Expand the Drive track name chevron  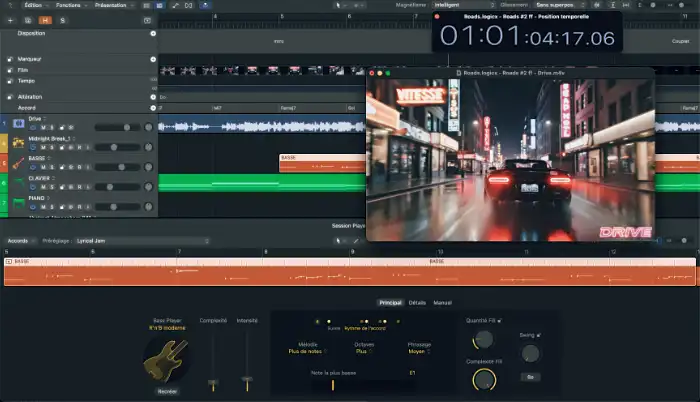pos(45,119)
